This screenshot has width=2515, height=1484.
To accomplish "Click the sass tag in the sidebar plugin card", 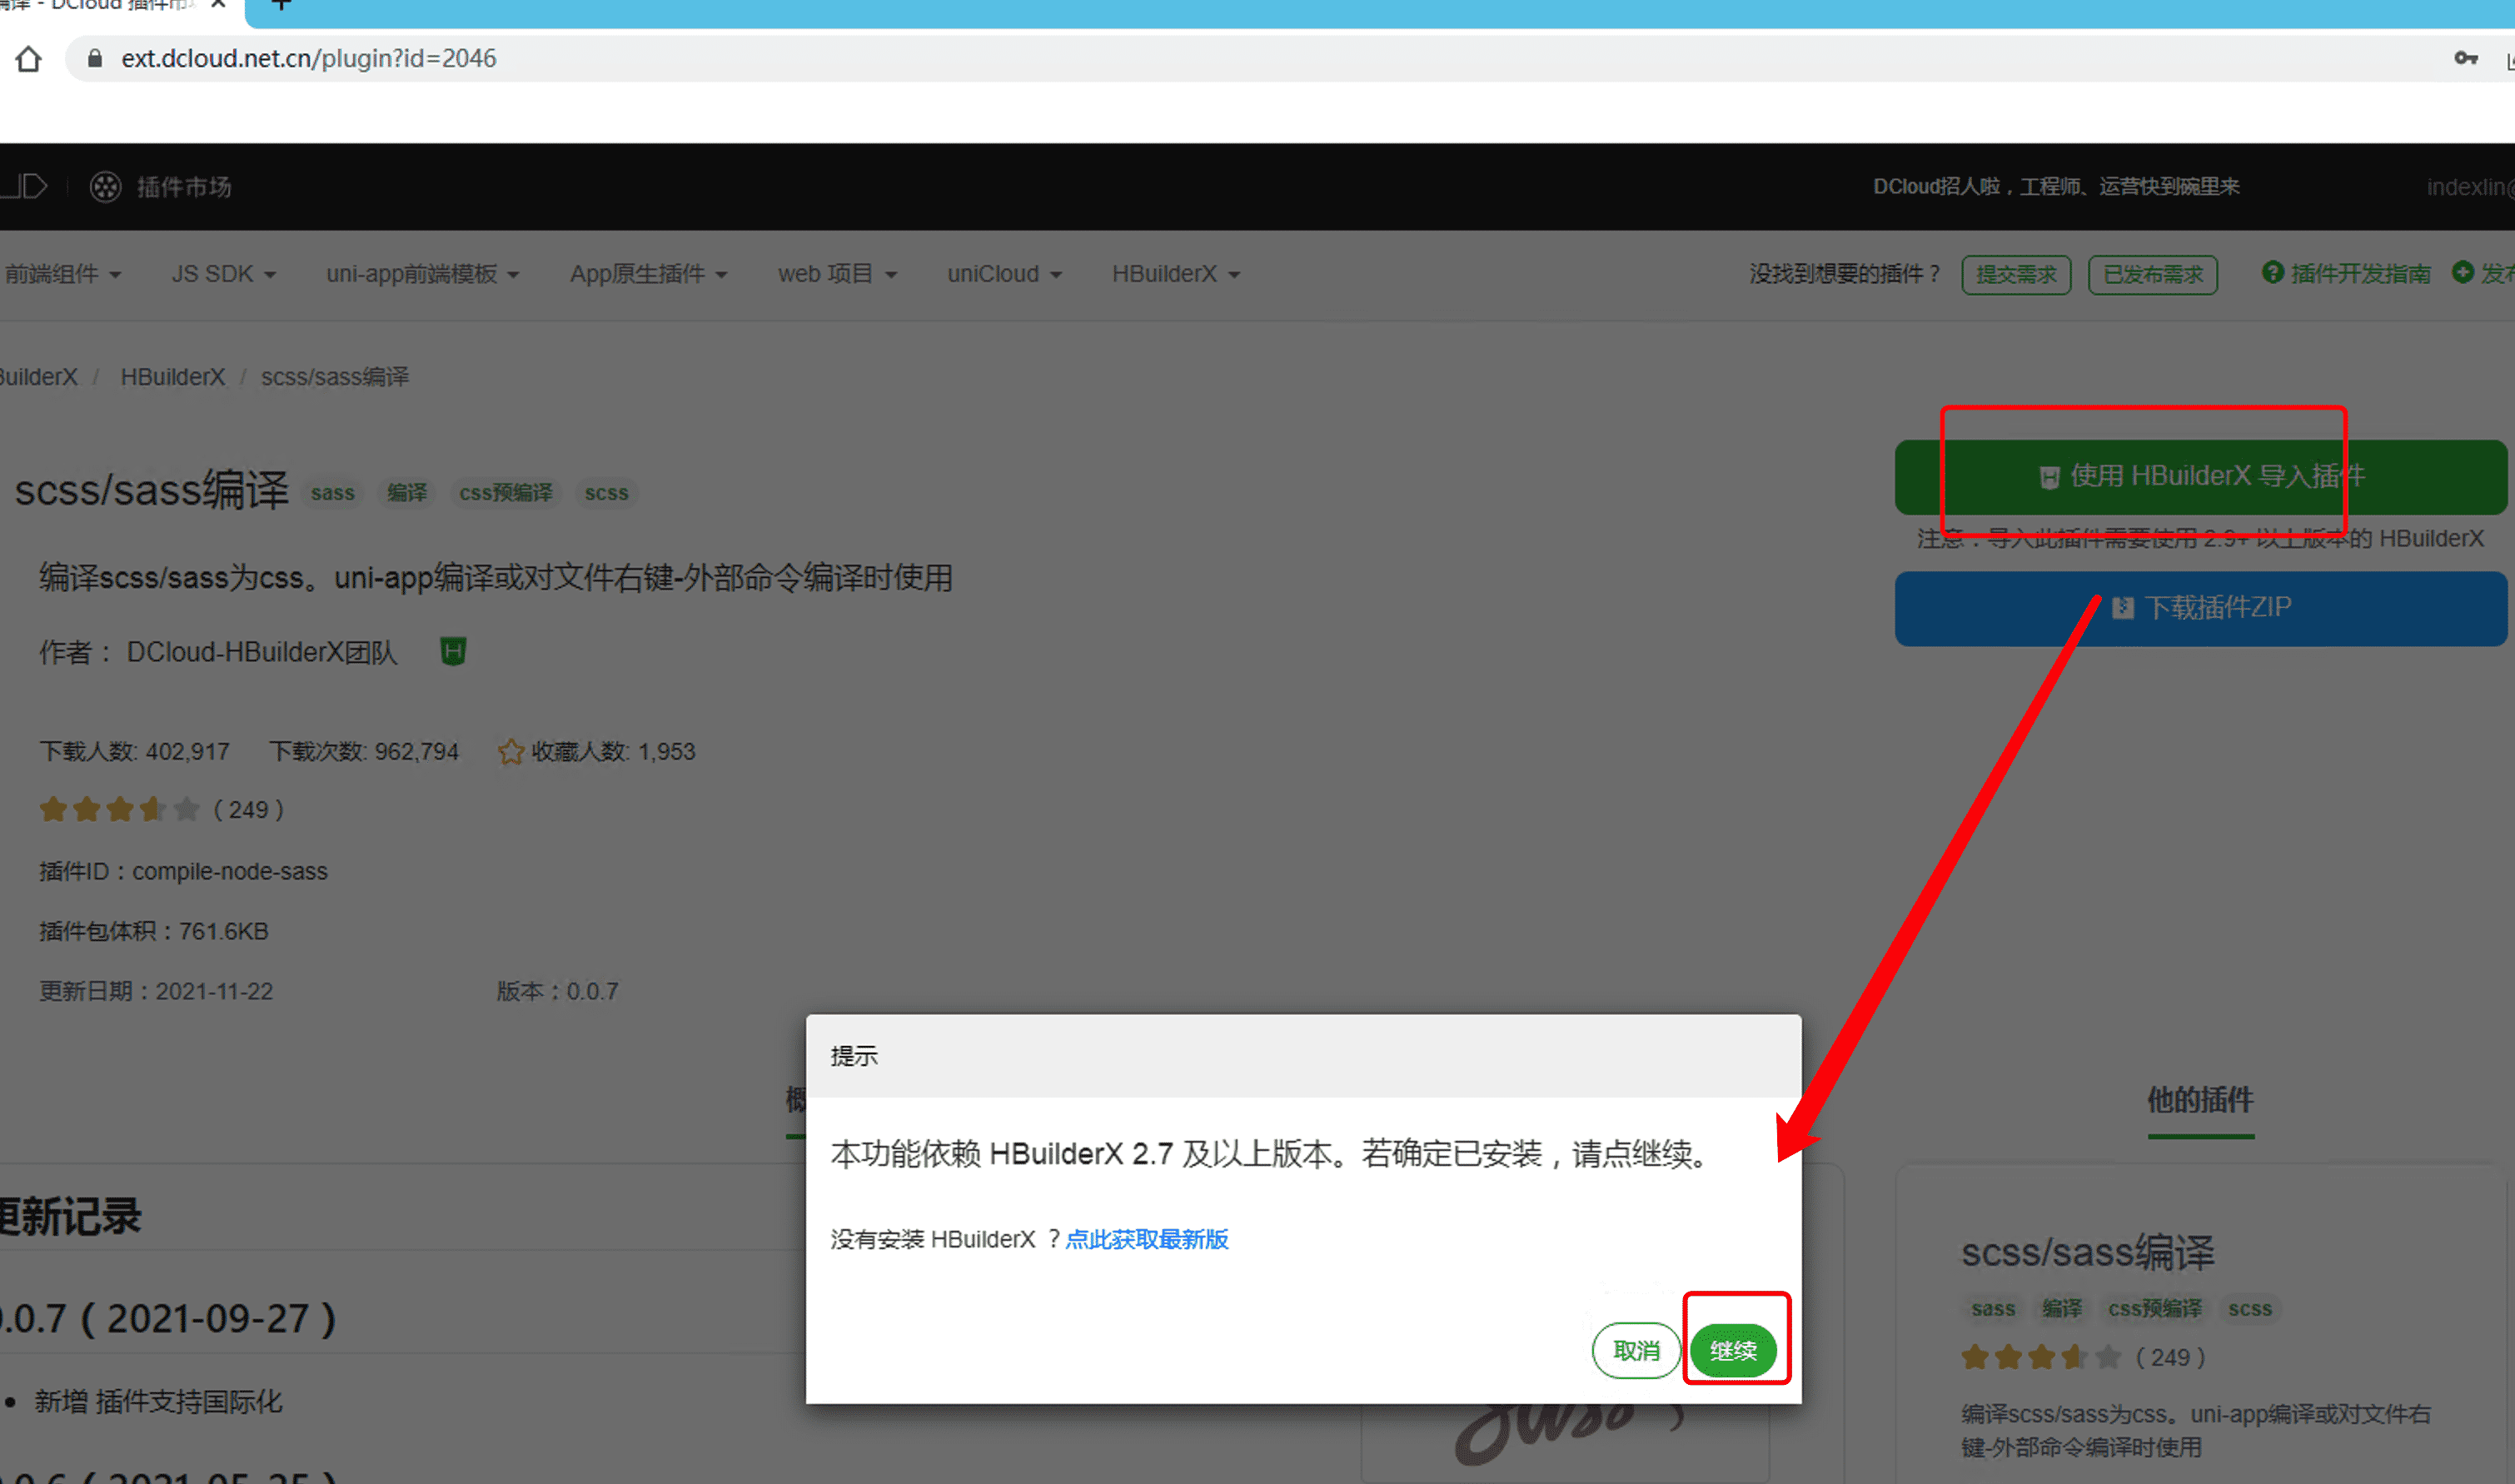I will pos(1993,1309).
